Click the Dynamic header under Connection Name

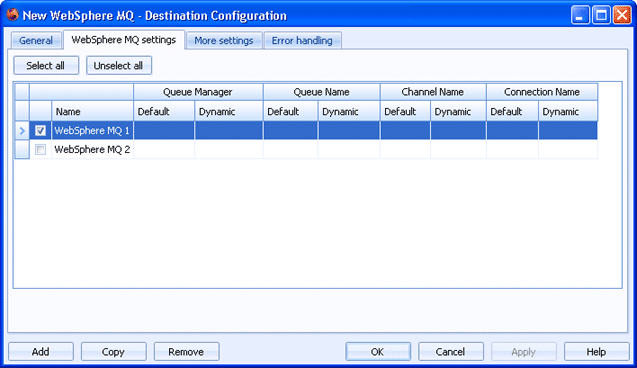(x=568, y=111)
